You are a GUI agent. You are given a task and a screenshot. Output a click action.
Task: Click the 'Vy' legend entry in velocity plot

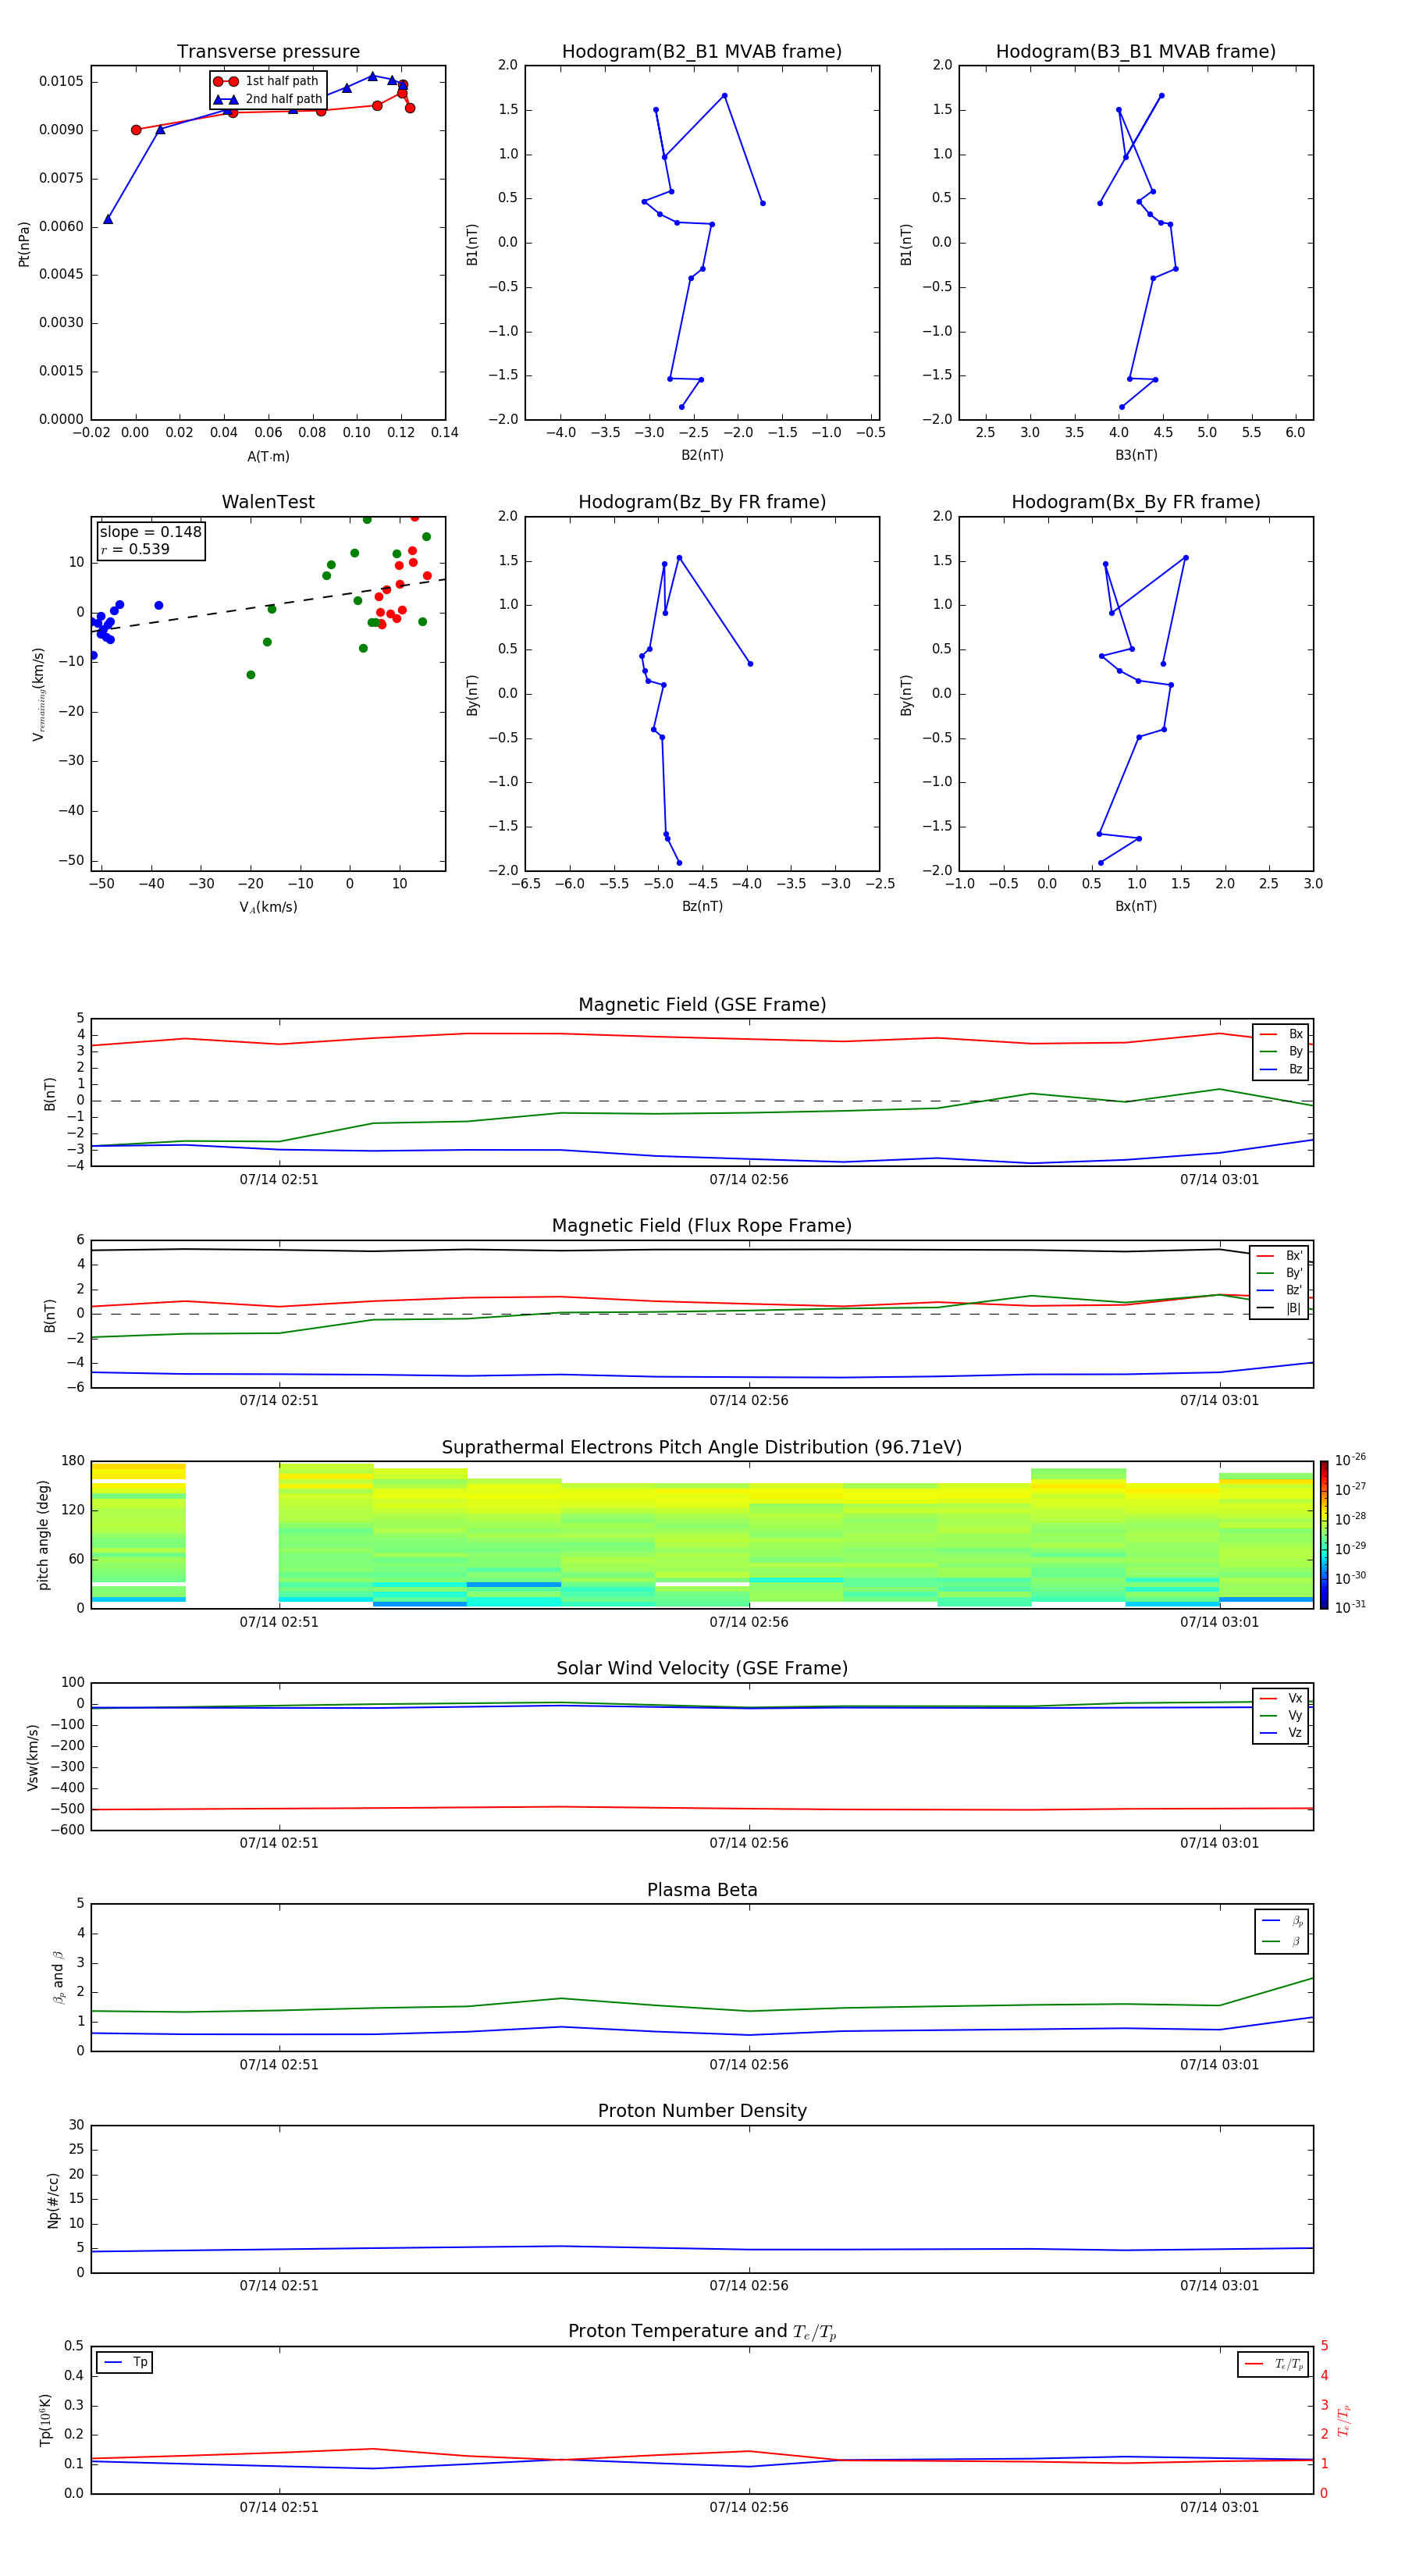tap(1281, 1716)
